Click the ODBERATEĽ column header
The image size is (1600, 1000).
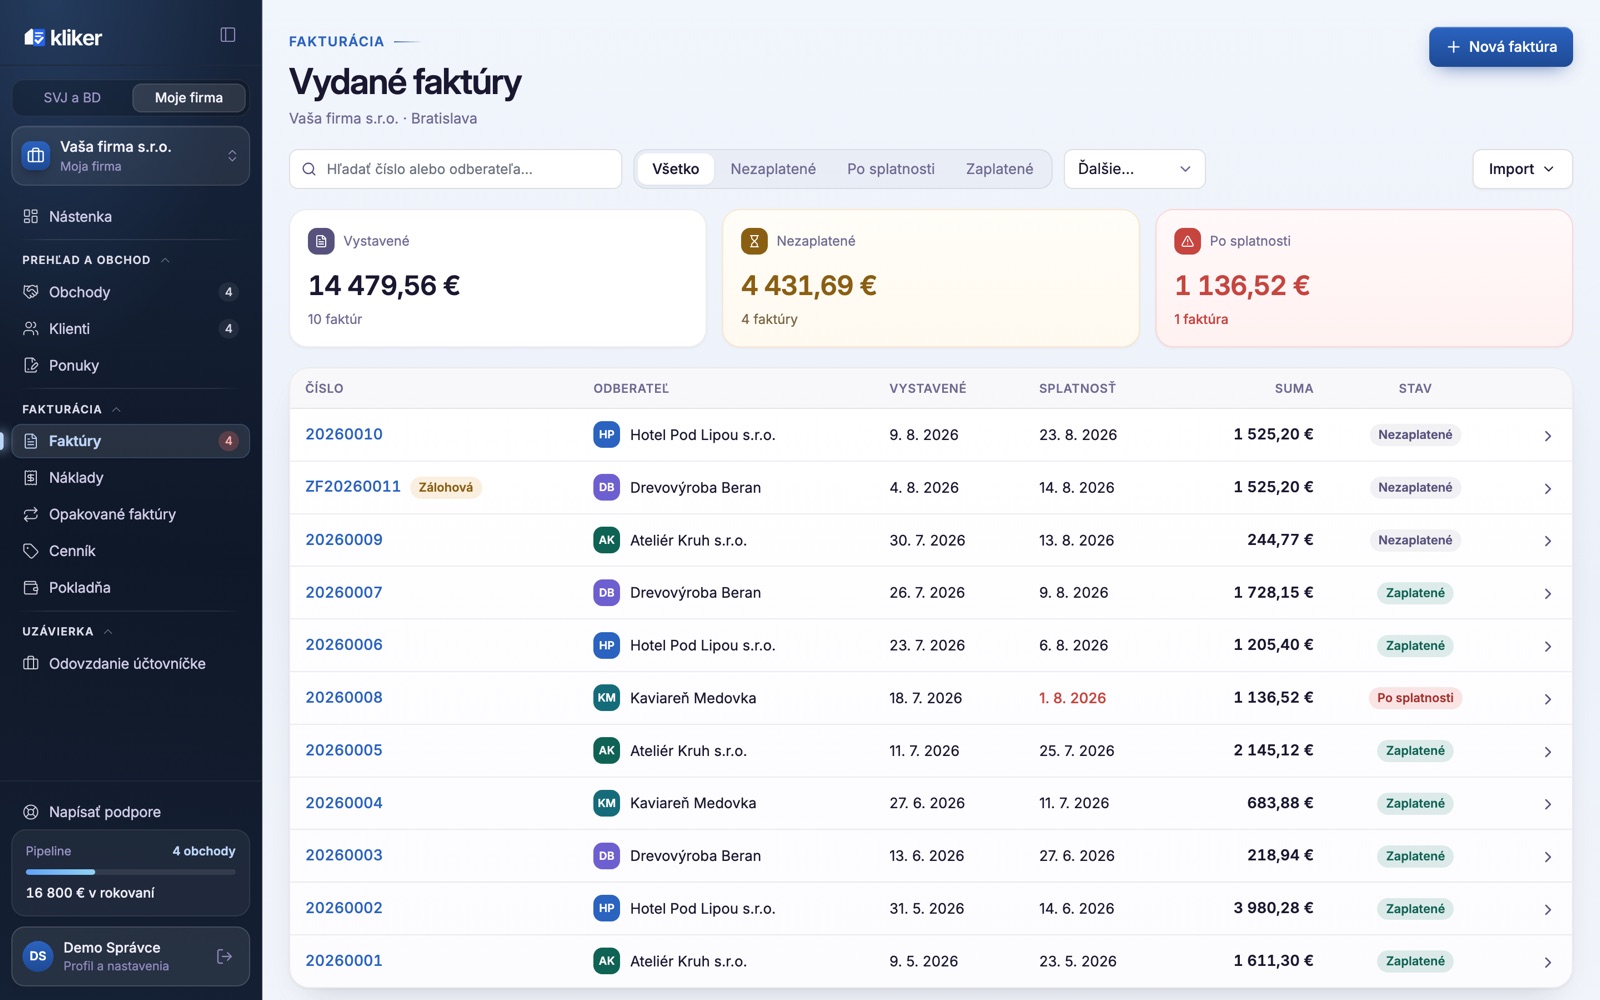(631, 388)
